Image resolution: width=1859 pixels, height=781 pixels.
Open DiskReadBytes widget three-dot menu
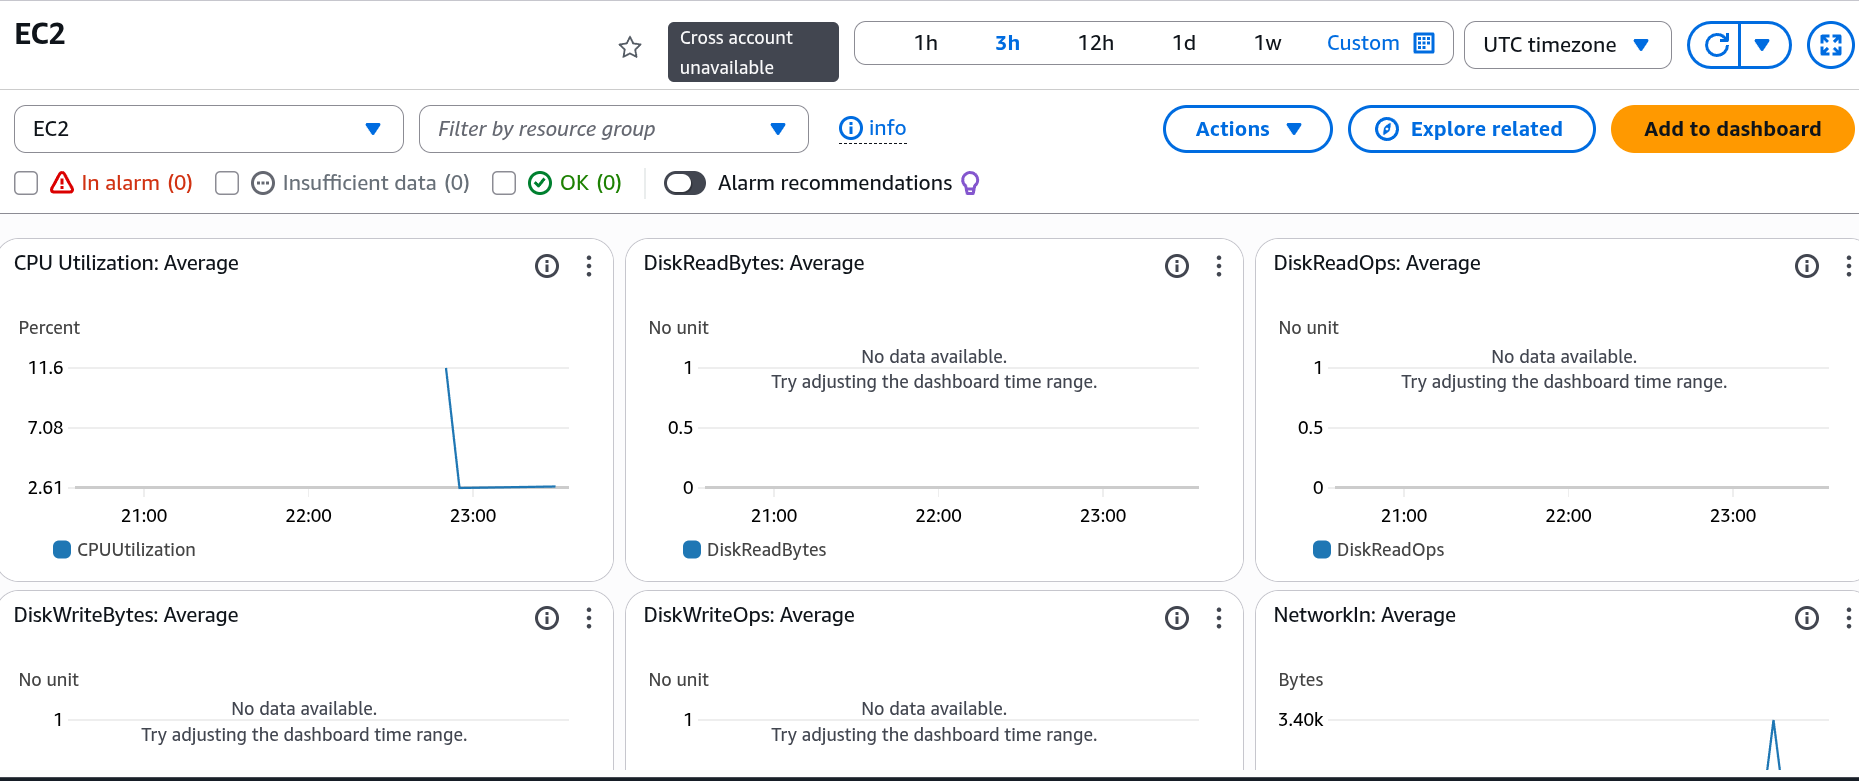[1218, 265]
